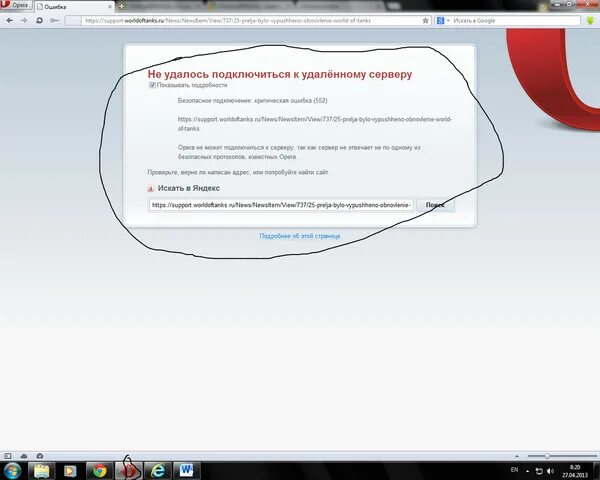
Task: Close the Ошибка tab
Action: pyautogui.click(x=110, y=7)
